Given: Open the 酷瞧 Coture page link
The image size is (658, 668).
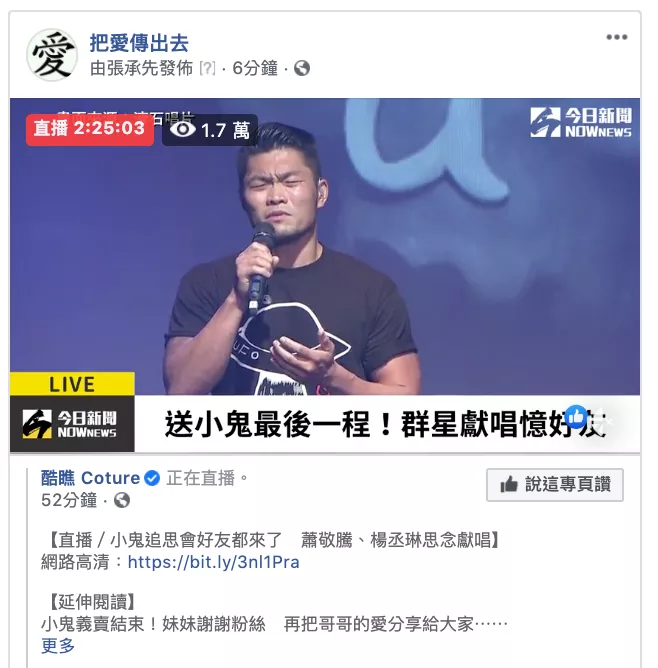Looking at the screenshot, I should click(x=90, y=478).
